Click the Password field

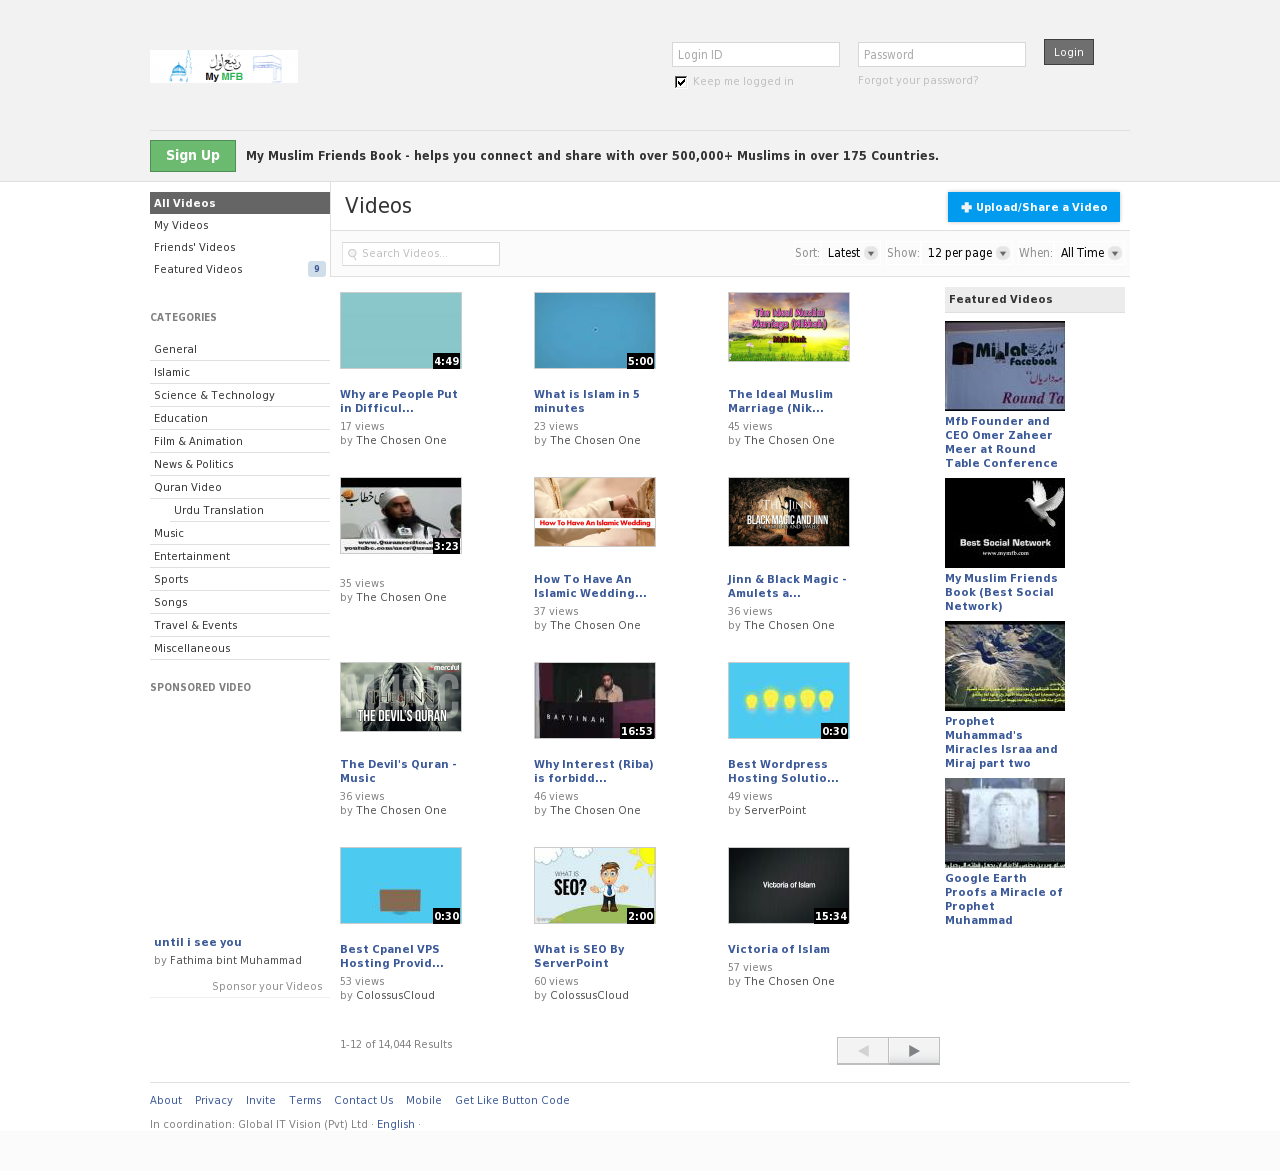click(942, 55)
